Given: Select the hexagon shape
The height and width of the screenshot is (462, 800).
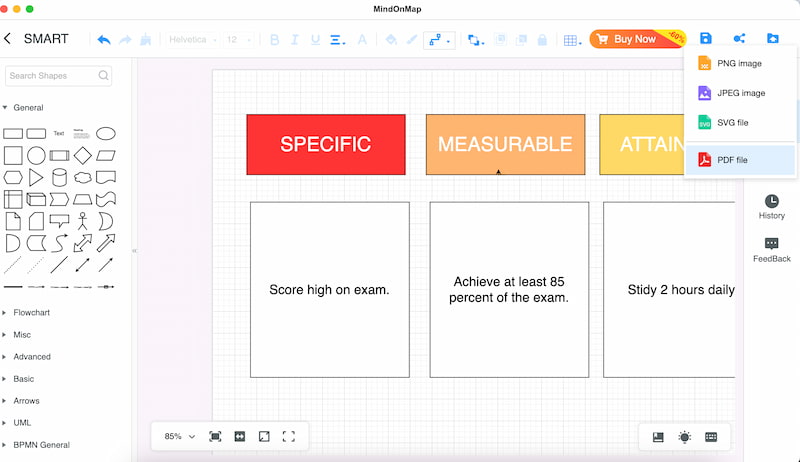Looking at the screenshot, I should point(13,177).
